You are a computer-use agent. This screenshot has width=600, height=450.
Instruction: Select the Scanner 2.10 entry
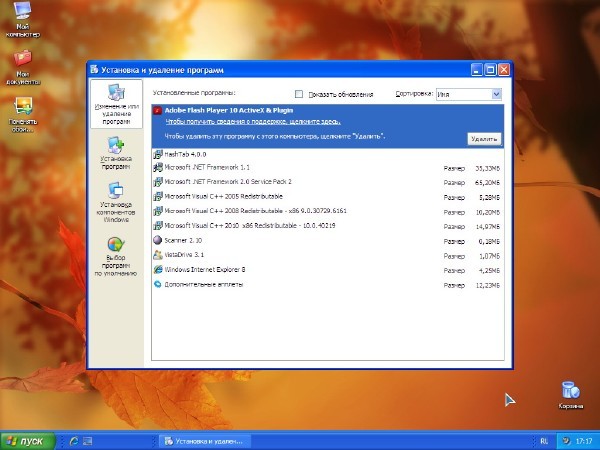[328, 241]
